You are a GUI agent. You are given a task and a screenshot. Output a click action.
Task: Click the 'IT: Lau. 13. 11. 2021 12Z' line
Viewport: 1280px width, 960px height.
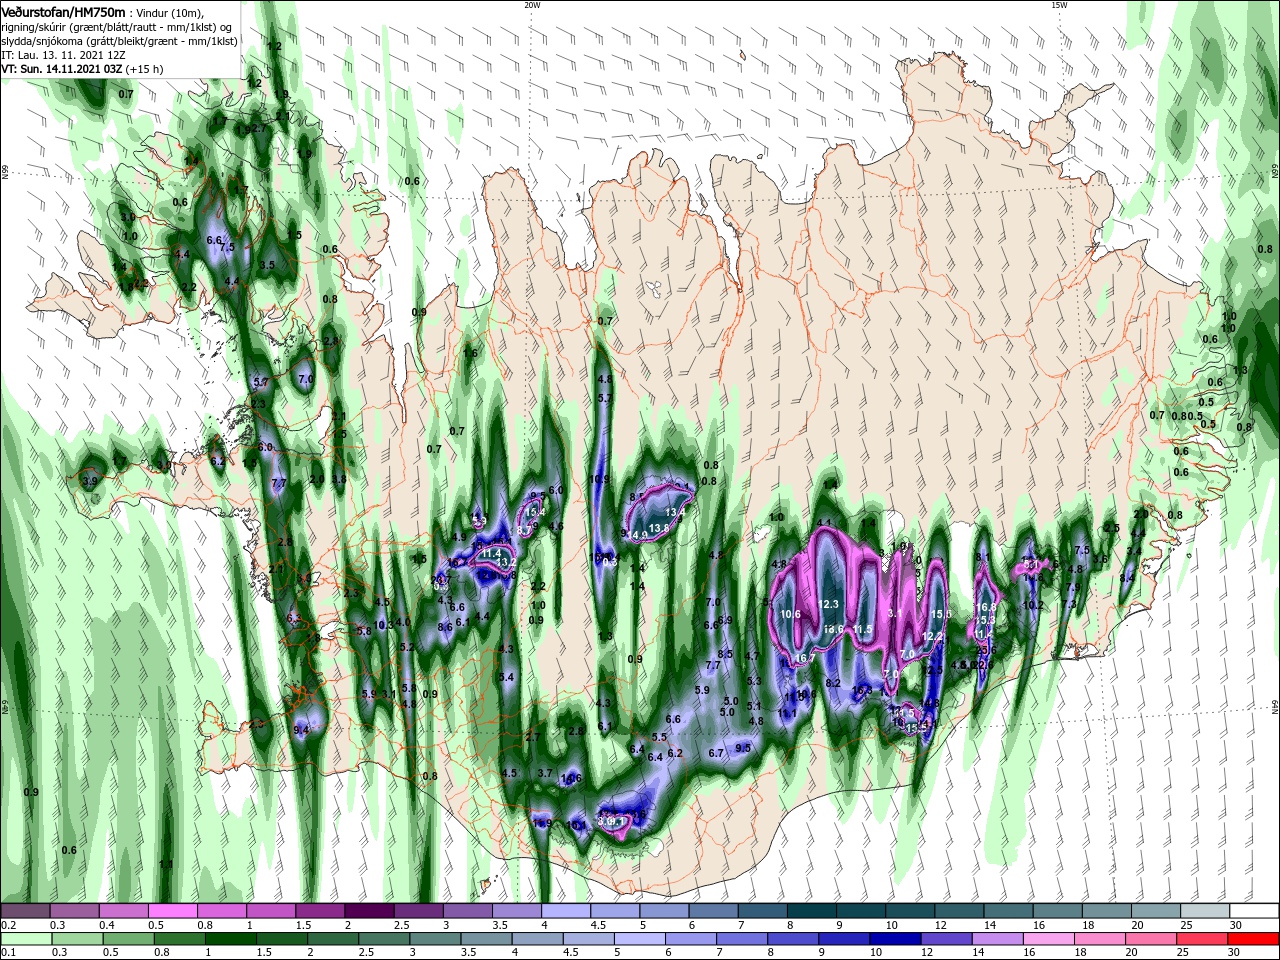[63, 55]
